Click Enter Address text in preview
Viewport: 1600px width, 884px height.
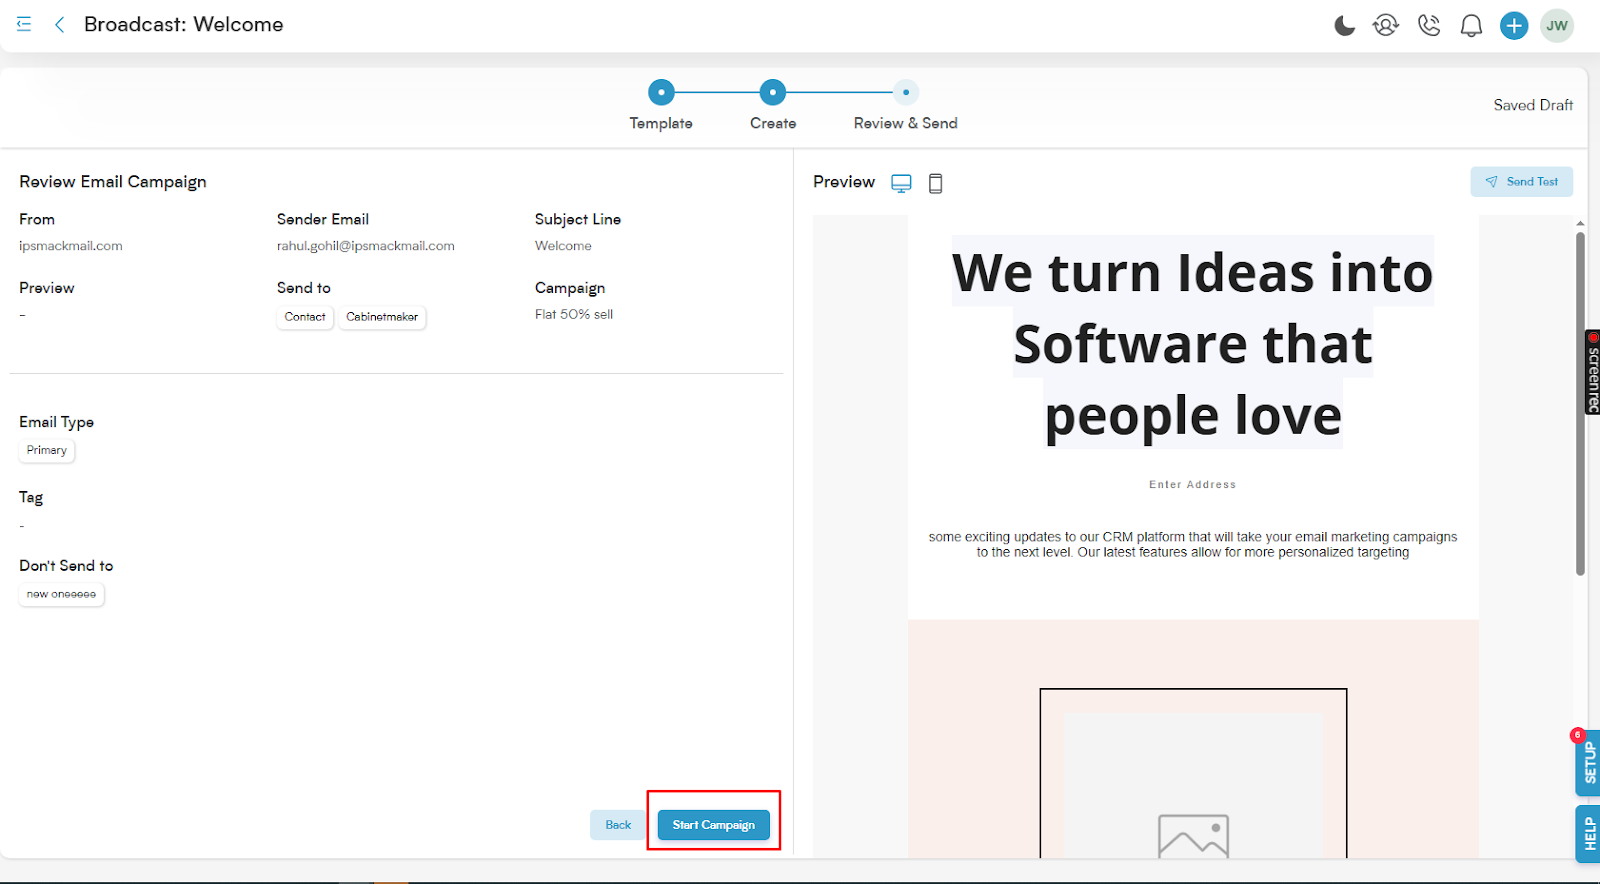(x=1193, y=485)
